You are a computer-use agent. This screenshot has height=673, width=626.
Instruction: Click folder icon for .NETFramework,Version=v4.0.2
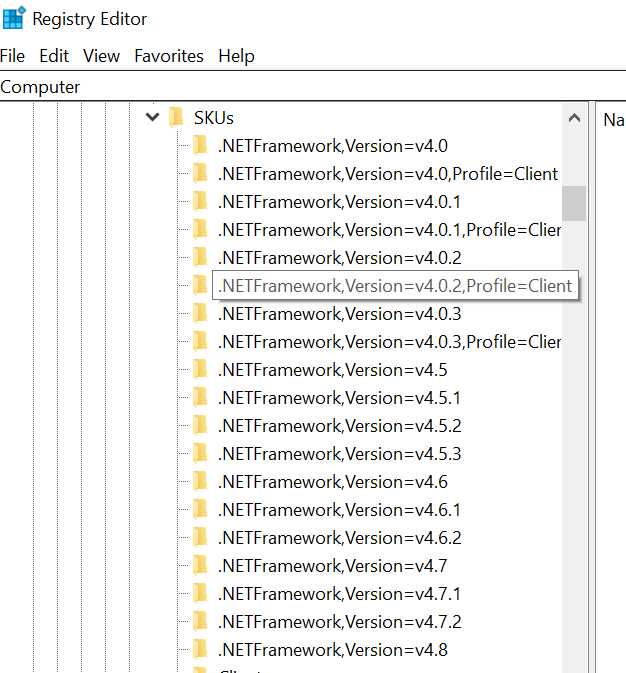[x=201, y=258]
